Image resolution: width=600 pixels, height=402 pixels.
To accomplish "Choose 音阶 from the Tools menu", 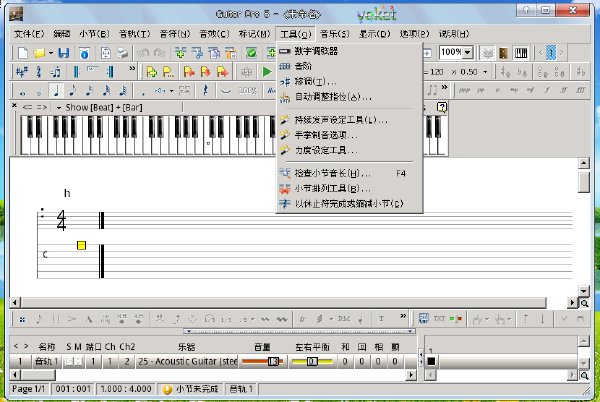I will pos(349,66).
